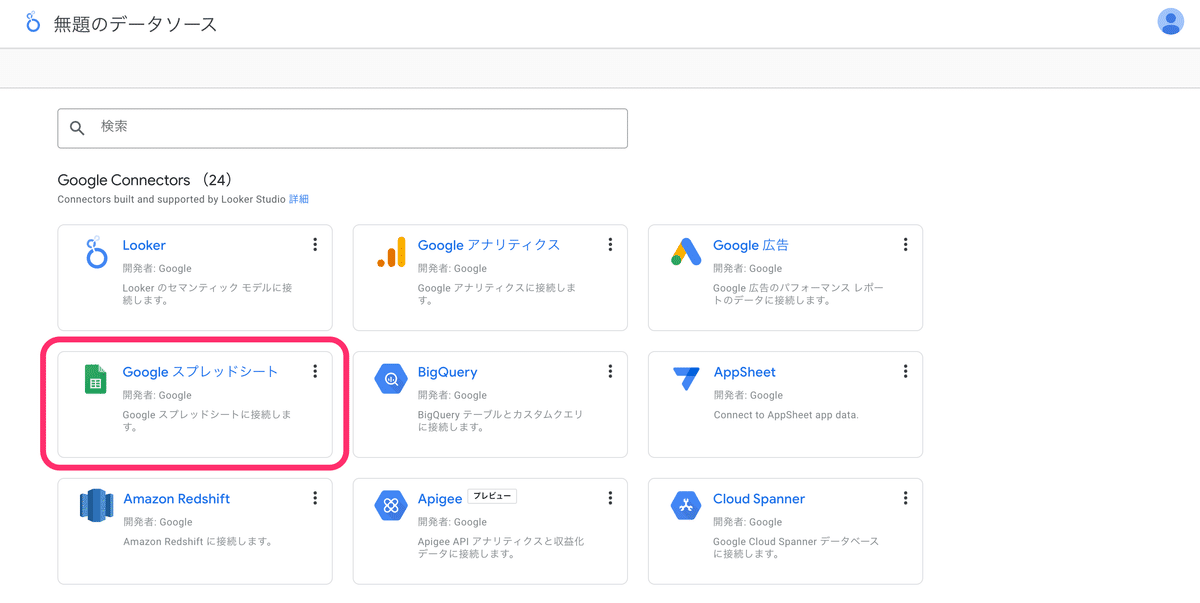
Task: Open more options for Cloud Spanner card
Action: tap(905, 498)
